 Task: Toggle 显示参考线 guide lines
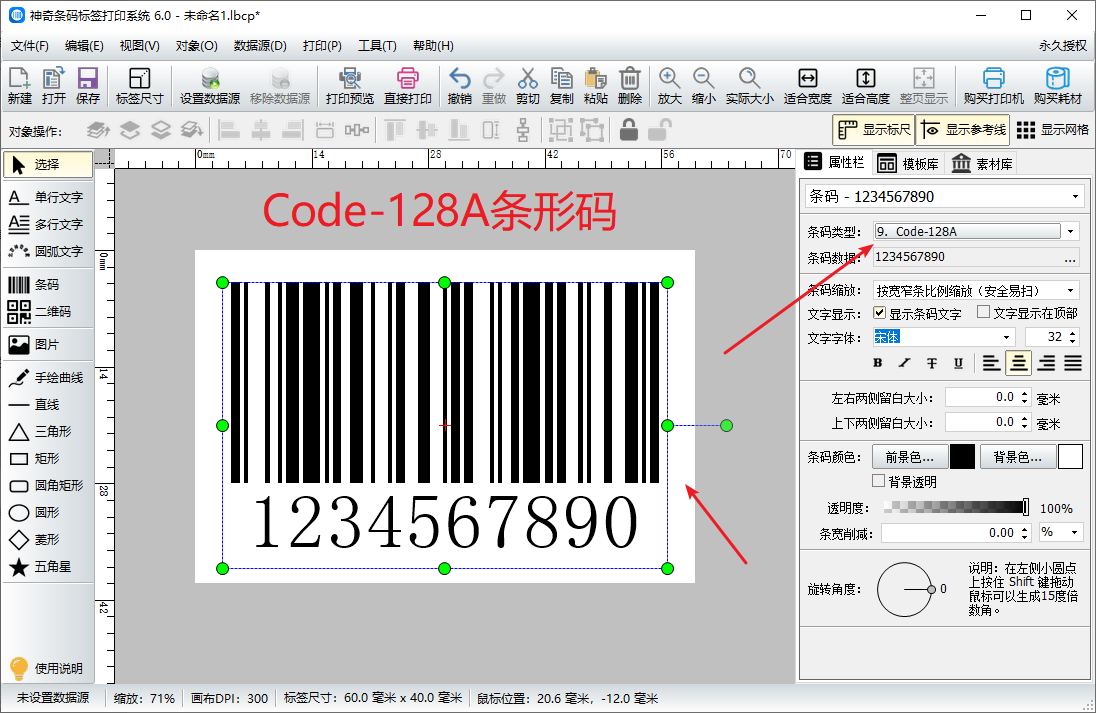(964, 130)
